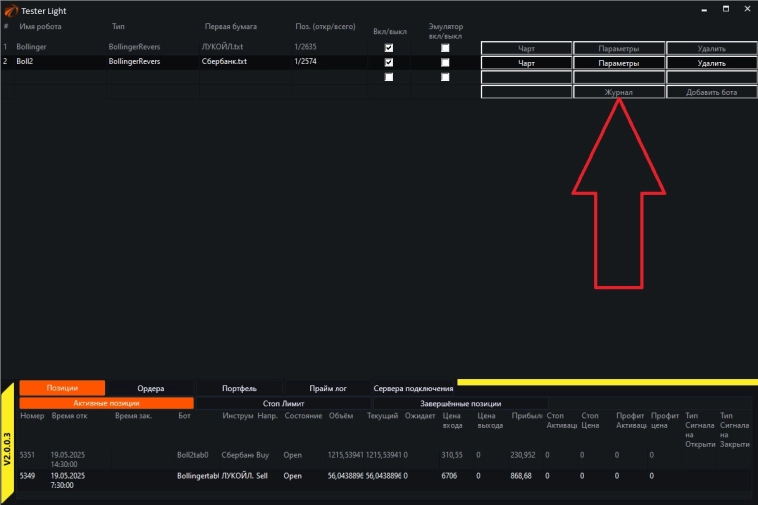Click the Boll2tab0 bot cell
The image size is (758, 505).
coord(192,455)
